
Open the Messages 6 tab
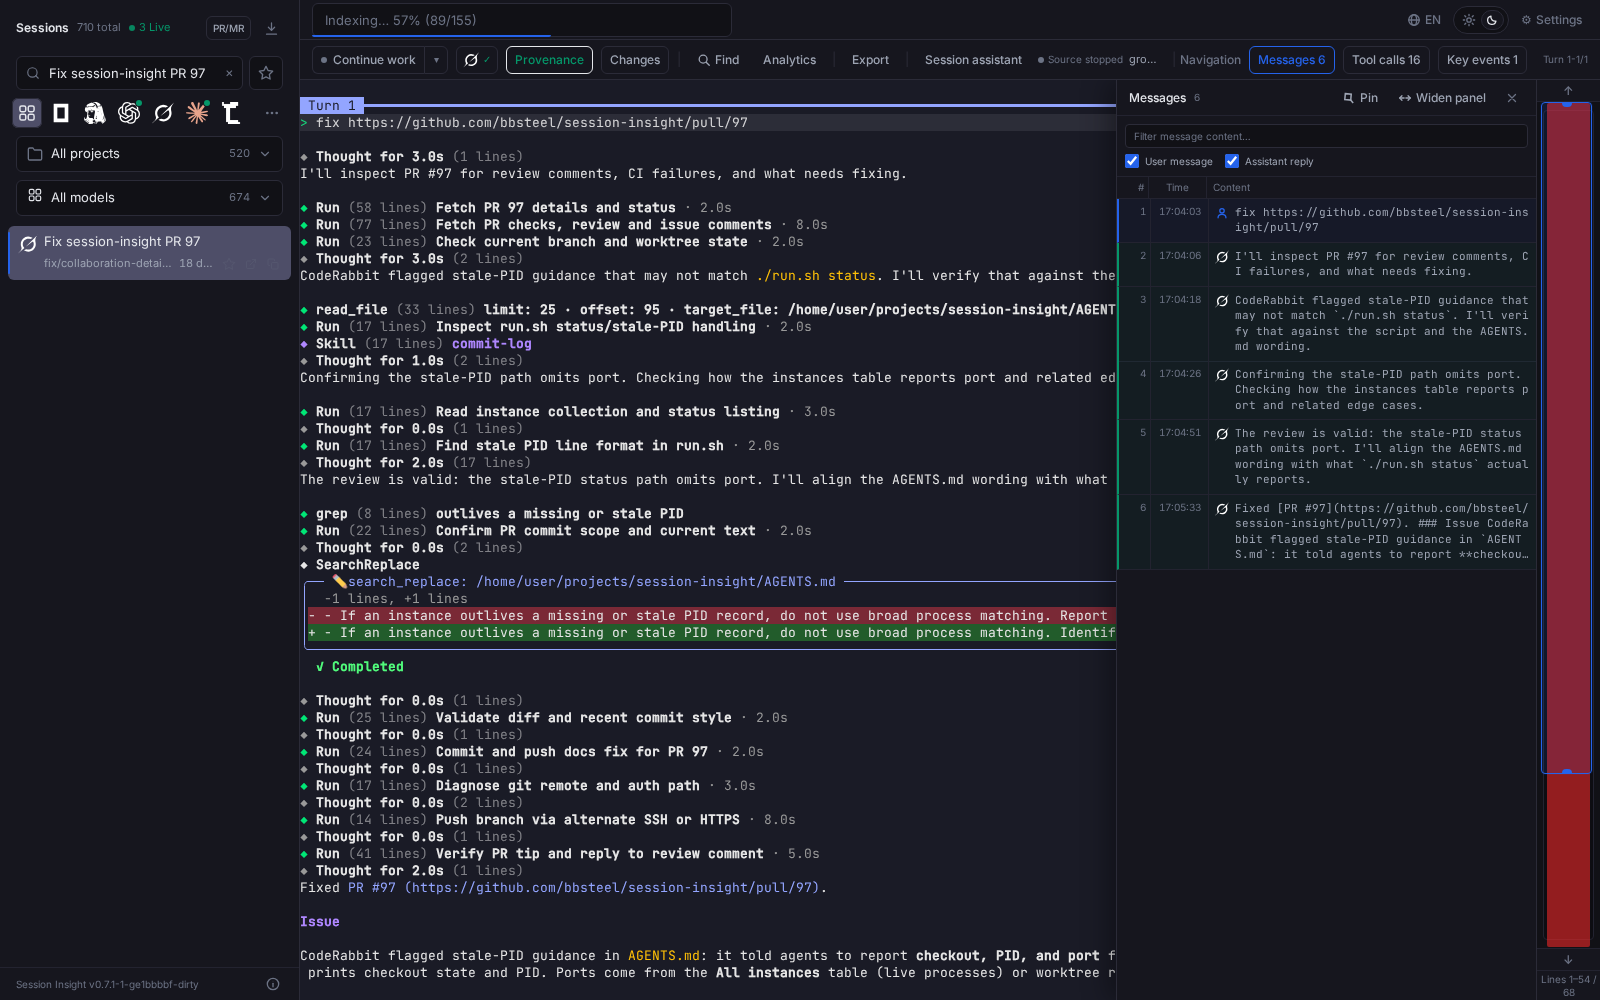pyautogui.click(x=1292, y=60)
